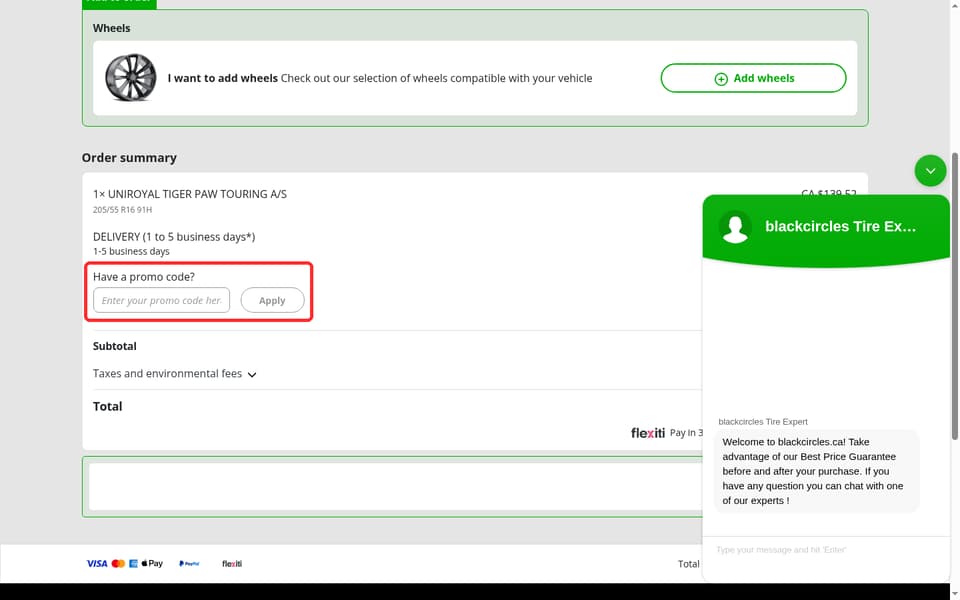
Task: Click the Mastercard payment icon
Action: (118, 563)
